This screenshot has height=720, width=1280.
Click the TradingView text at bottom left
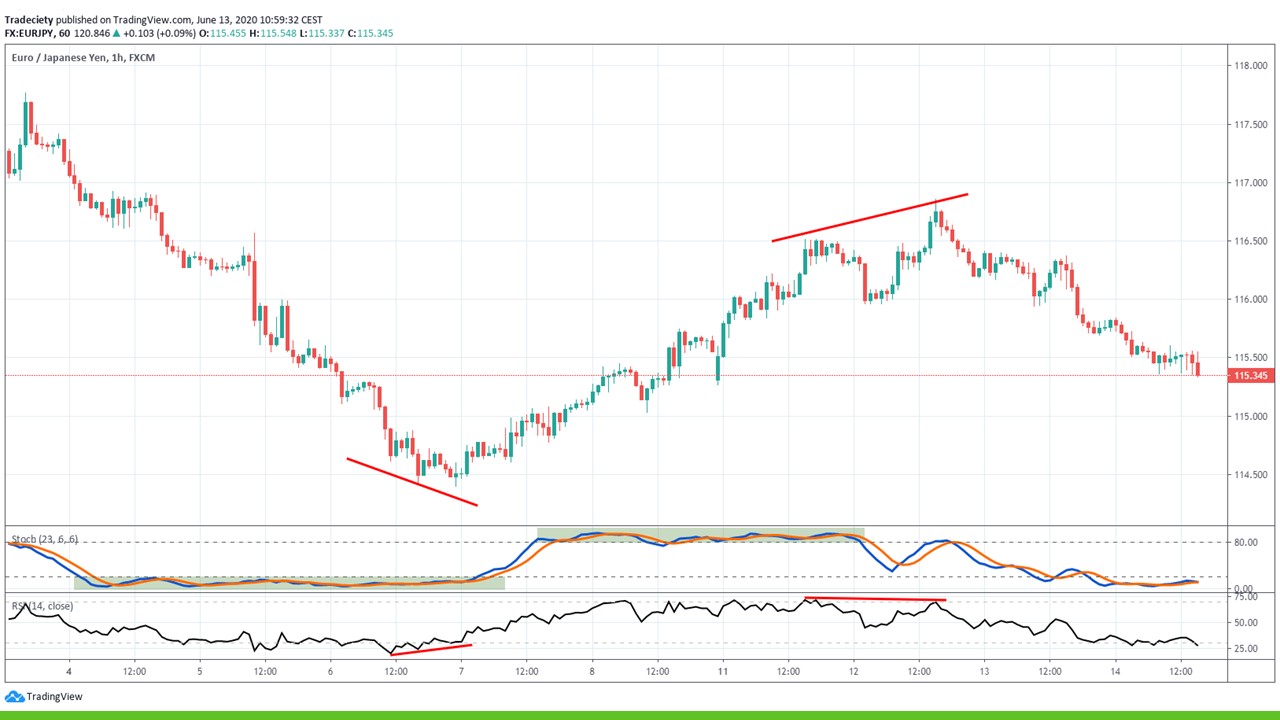pyautogui.click(x=55, y=697)
